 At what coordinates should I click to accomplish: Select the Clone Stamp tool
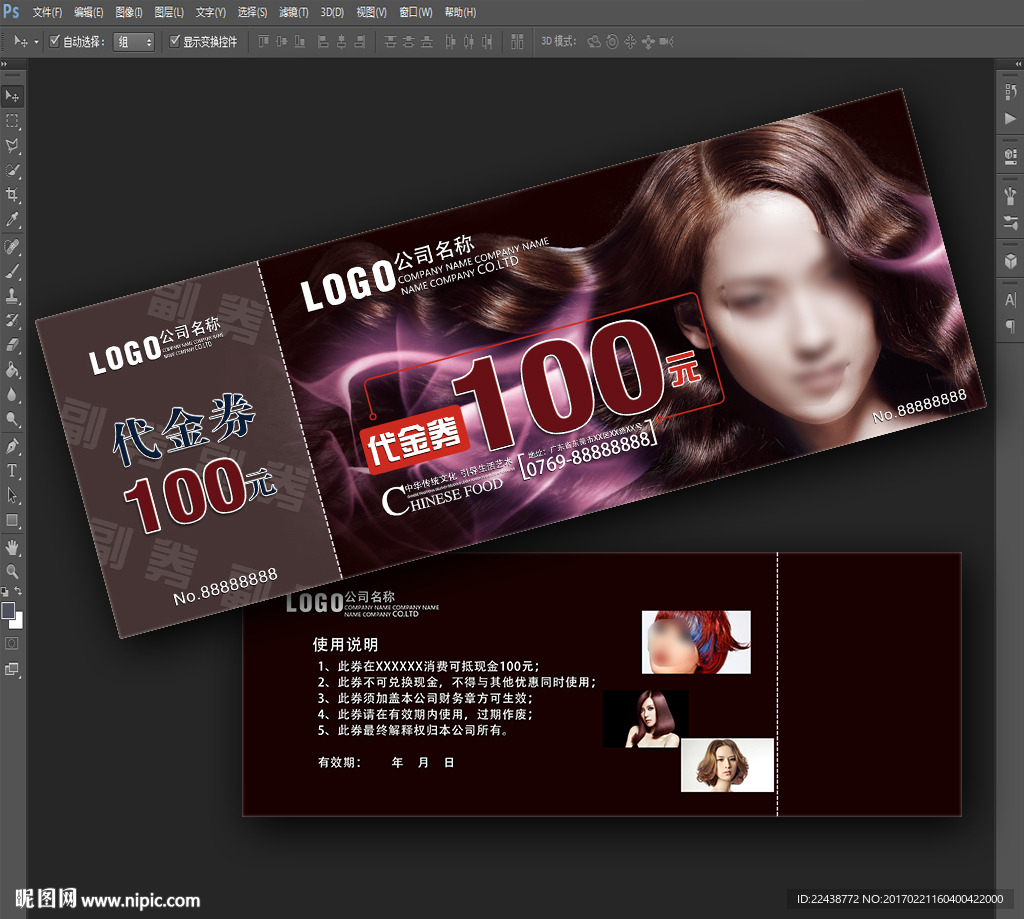pos(12,295)
